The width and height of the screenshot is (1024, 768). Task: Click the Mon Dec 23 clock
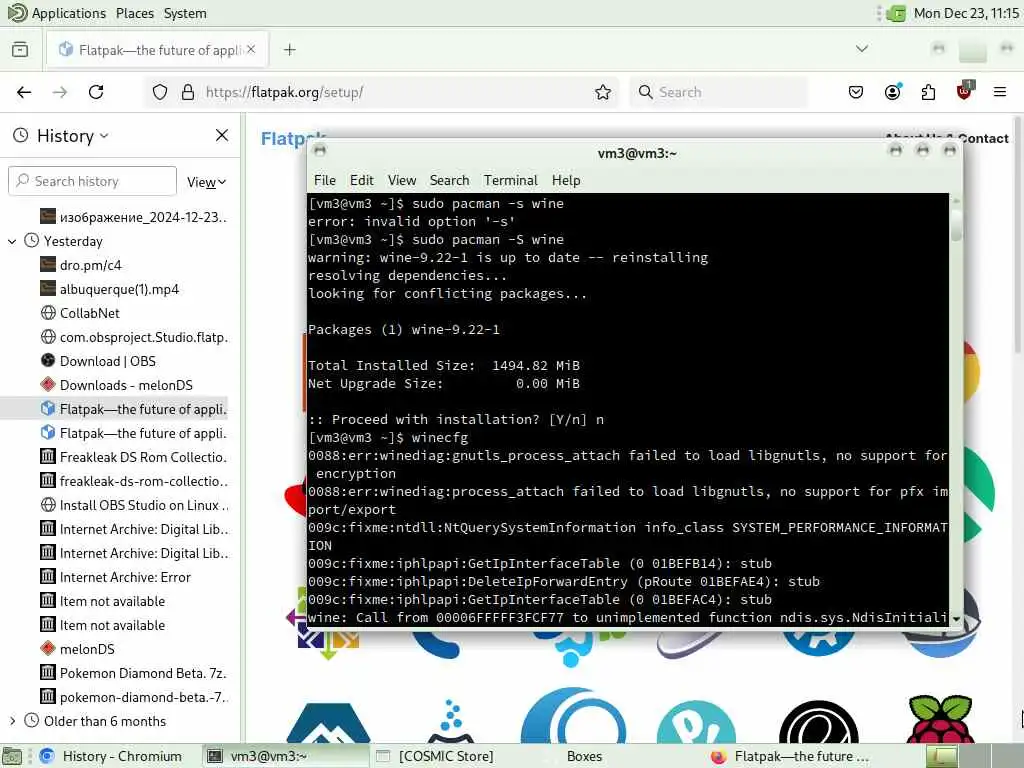click(x=967, y=13)
